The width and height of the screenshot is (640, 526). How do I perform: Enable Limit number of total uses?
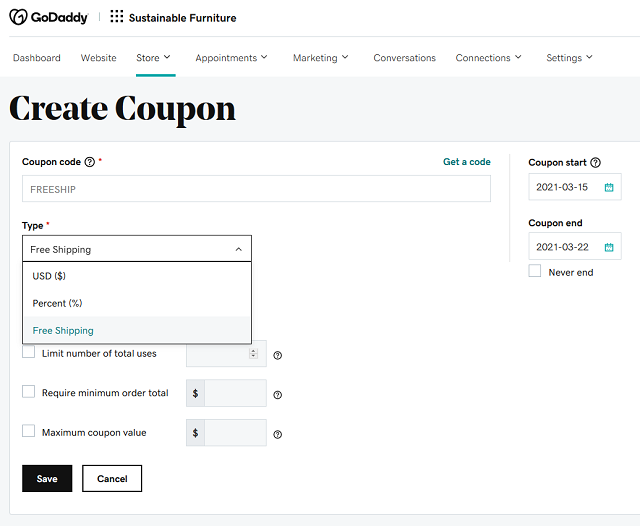[x=29, y=352]
